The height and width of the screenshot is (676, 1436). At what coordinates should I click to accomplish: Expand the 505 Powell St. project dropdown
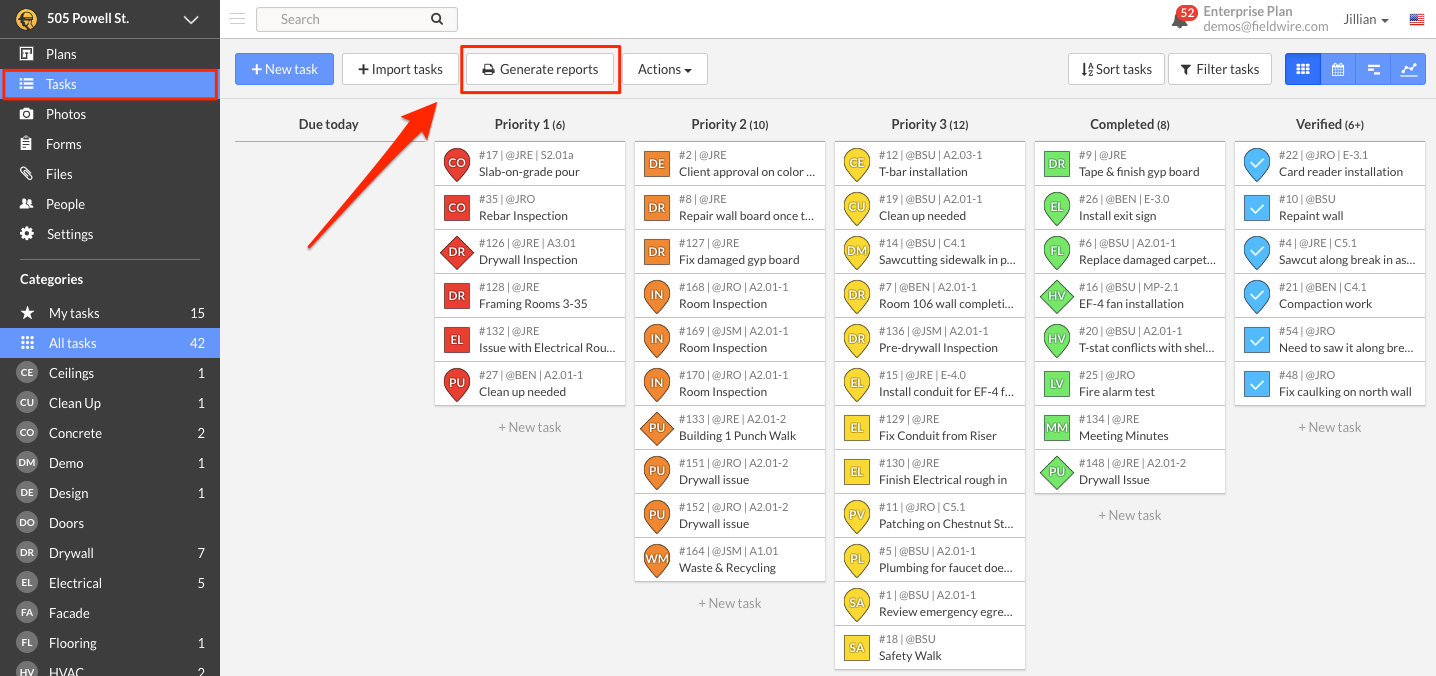pyautogui.click(x=191, y=20)
